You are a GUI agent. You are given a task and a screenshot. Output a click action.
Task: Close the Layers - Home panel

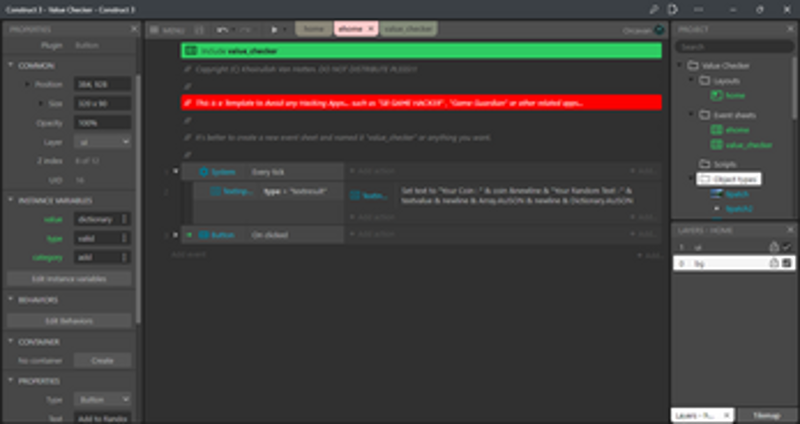coord(790,230)
